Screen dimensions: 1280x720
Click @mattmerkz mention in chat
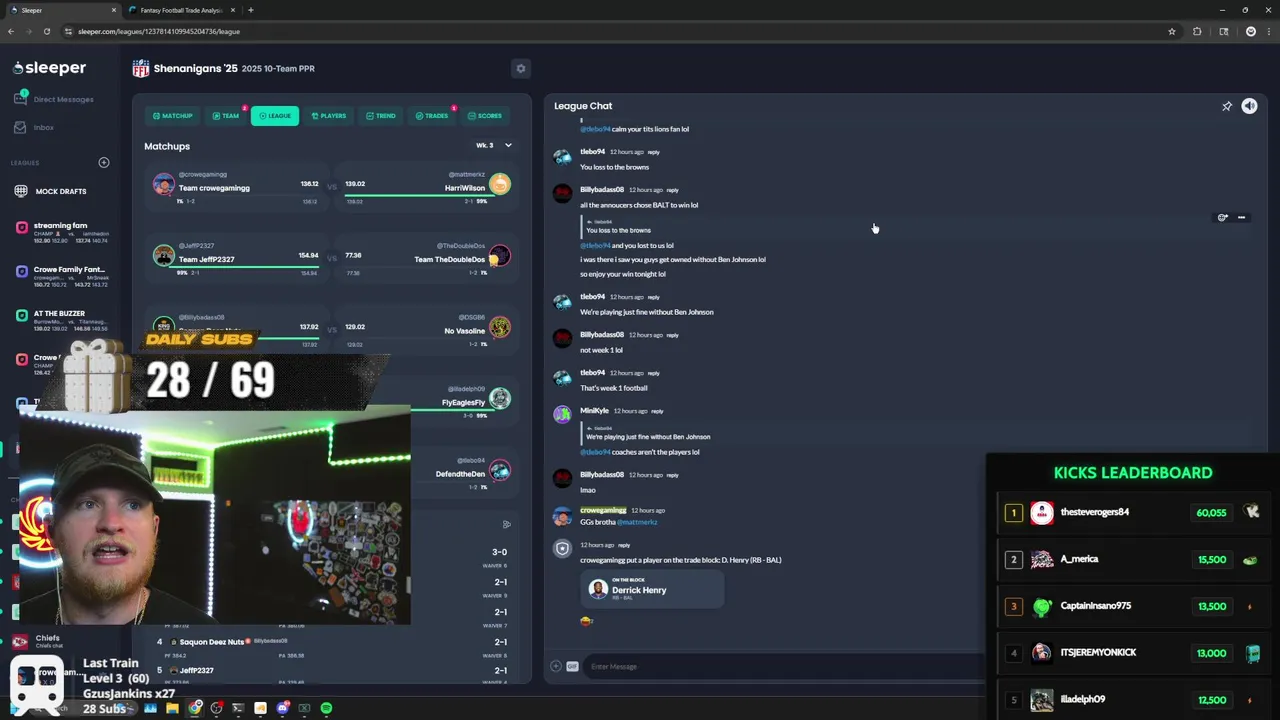(637, 522)
